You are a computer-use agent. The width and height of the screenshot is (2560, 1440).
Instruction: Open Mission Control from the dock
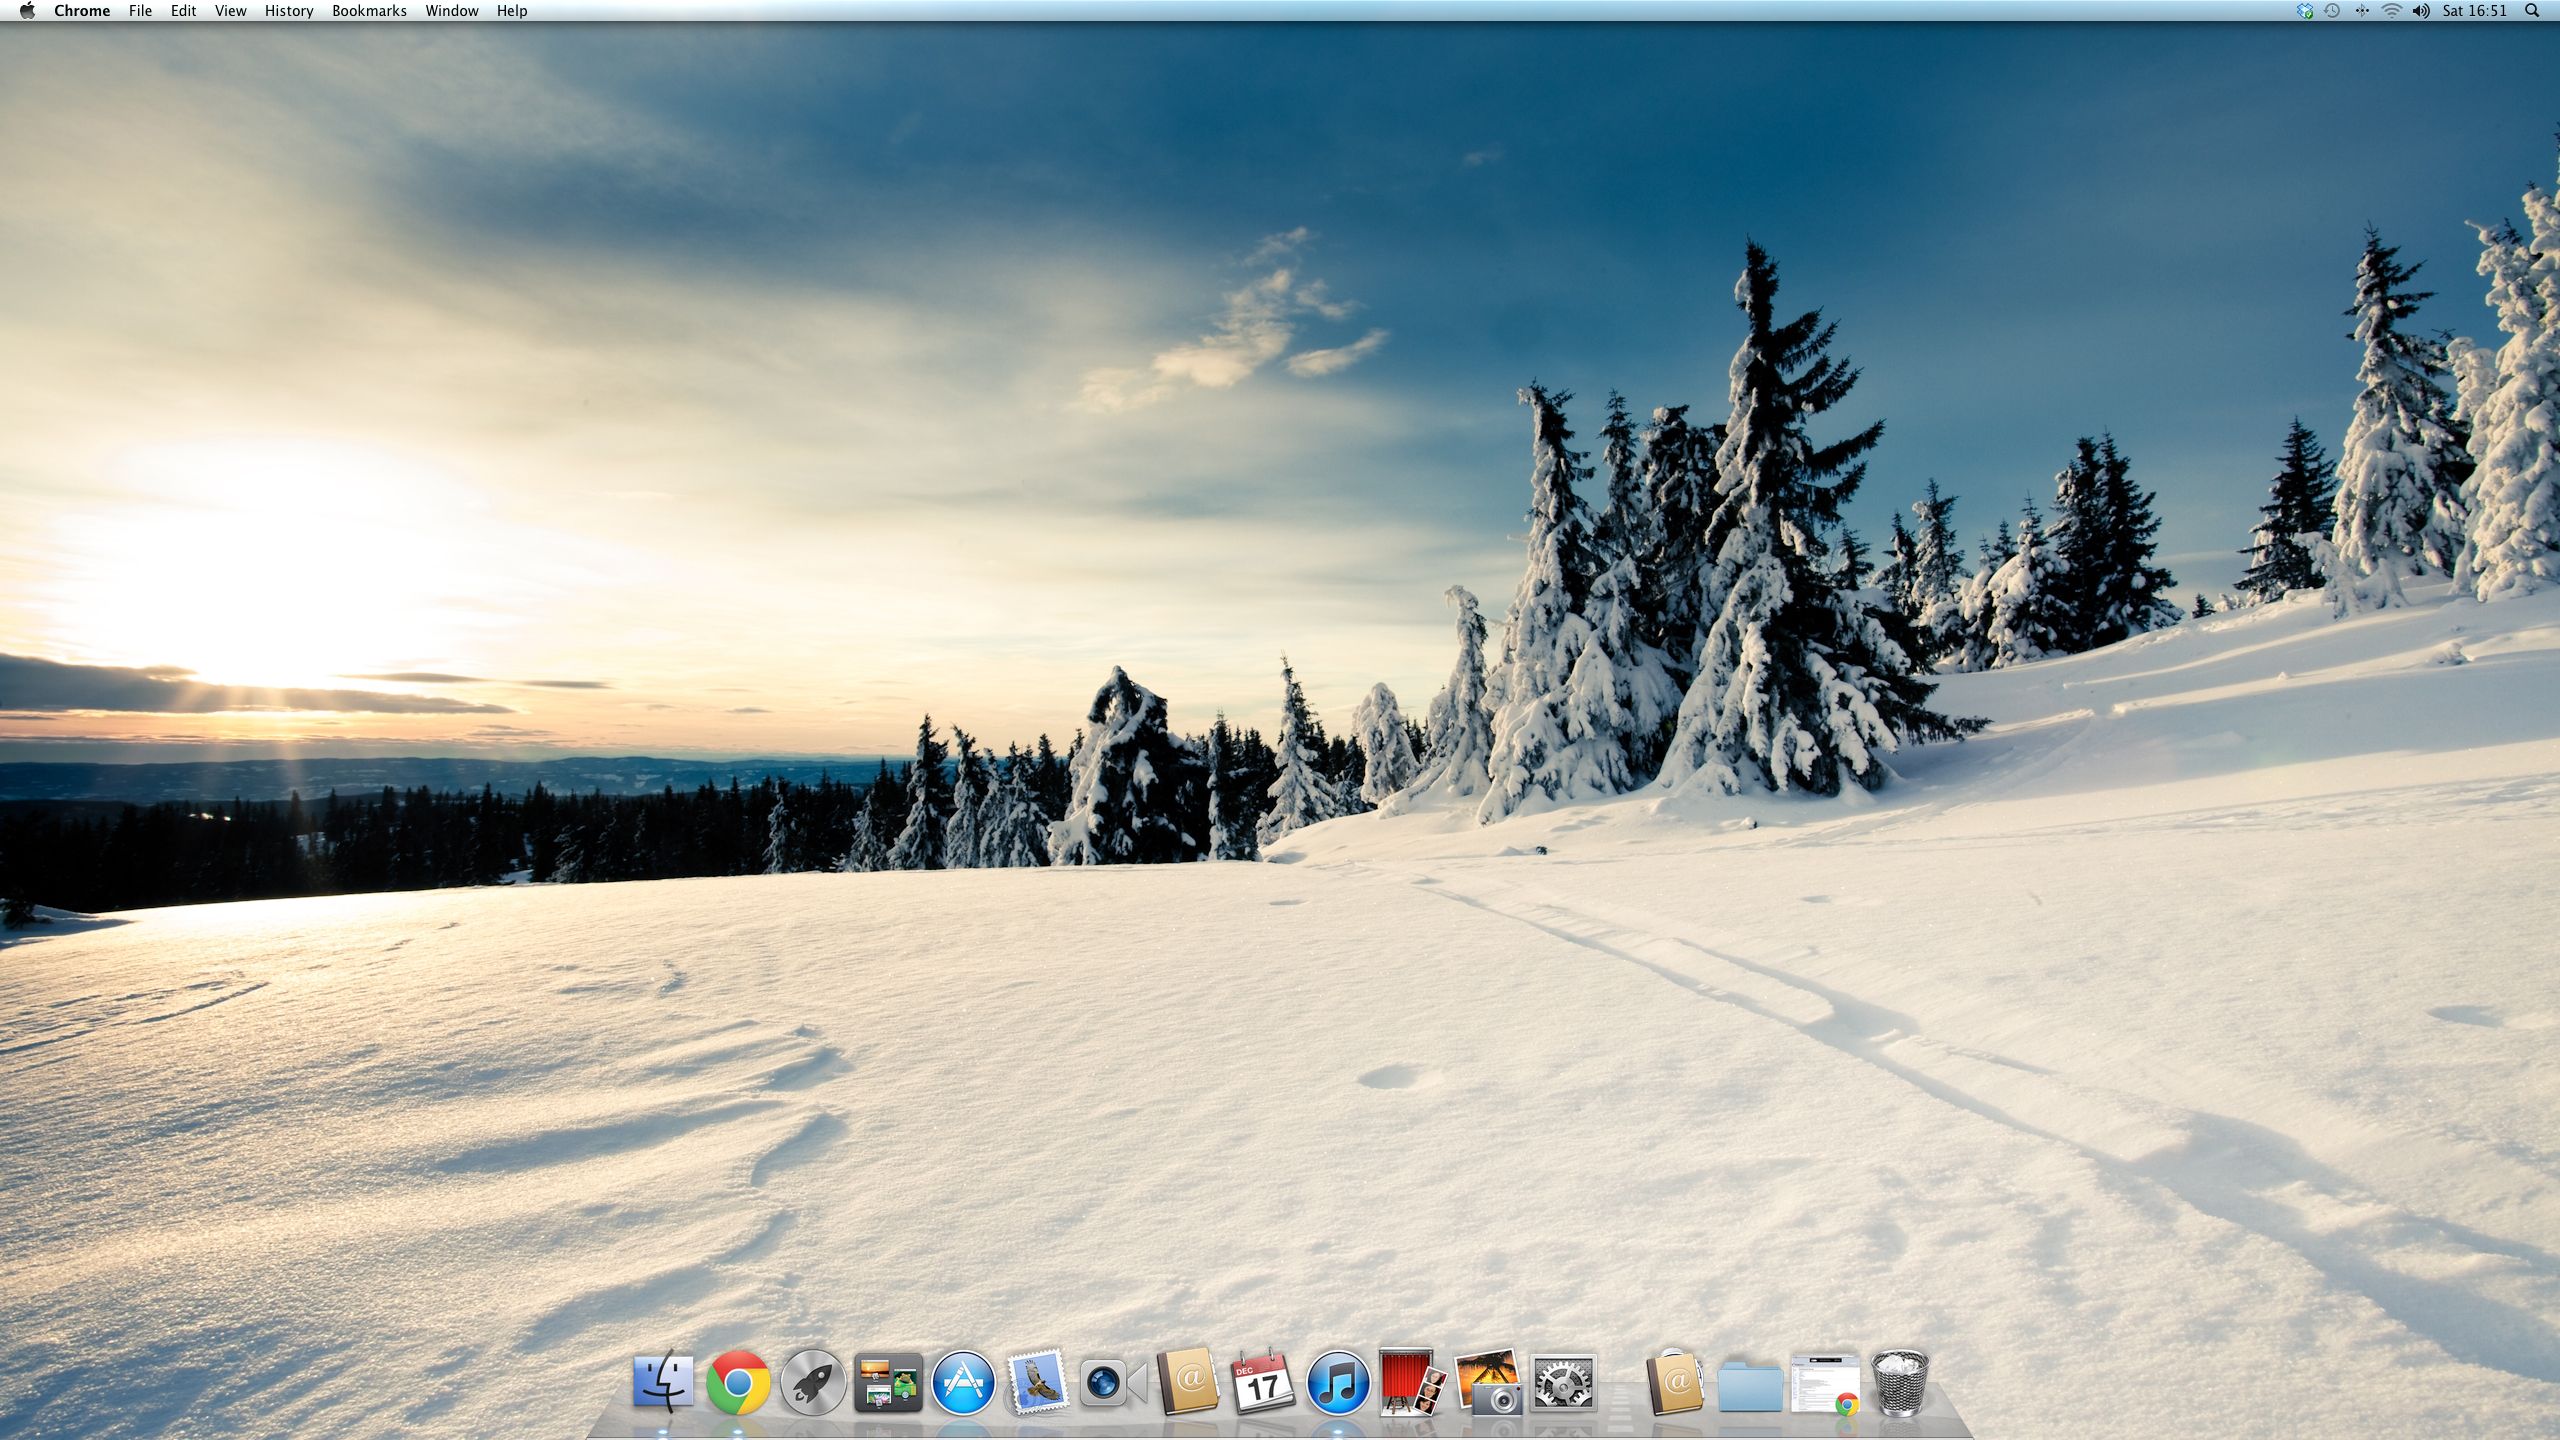pos(888,1383)
